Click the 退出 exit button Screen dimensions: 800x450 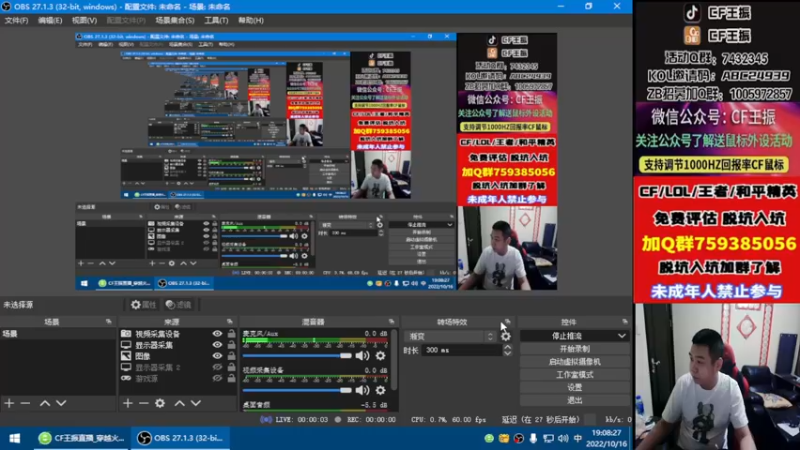click(x=574, y=400)
